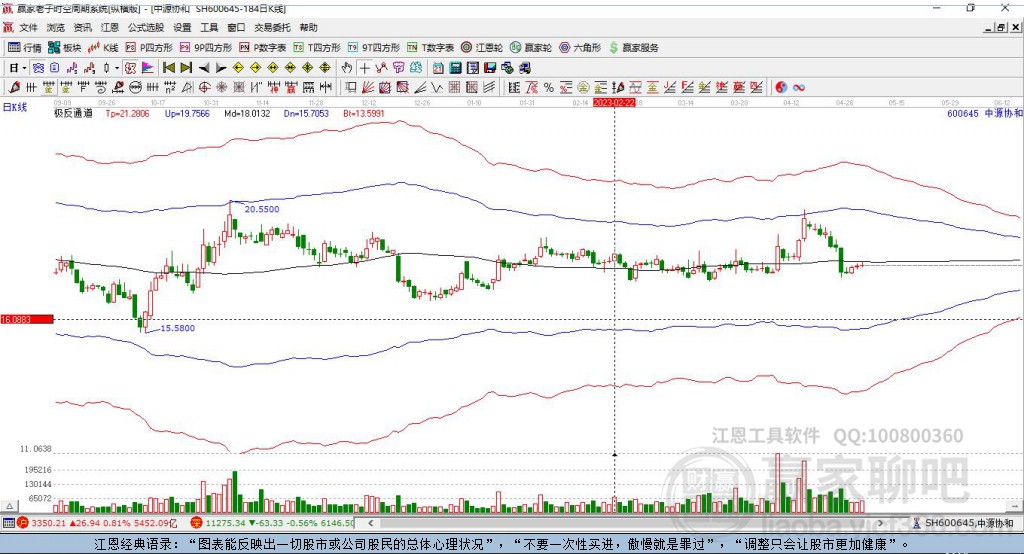
Task: Click the 极反通道 indicator name
Action: (x=73, y=113)
